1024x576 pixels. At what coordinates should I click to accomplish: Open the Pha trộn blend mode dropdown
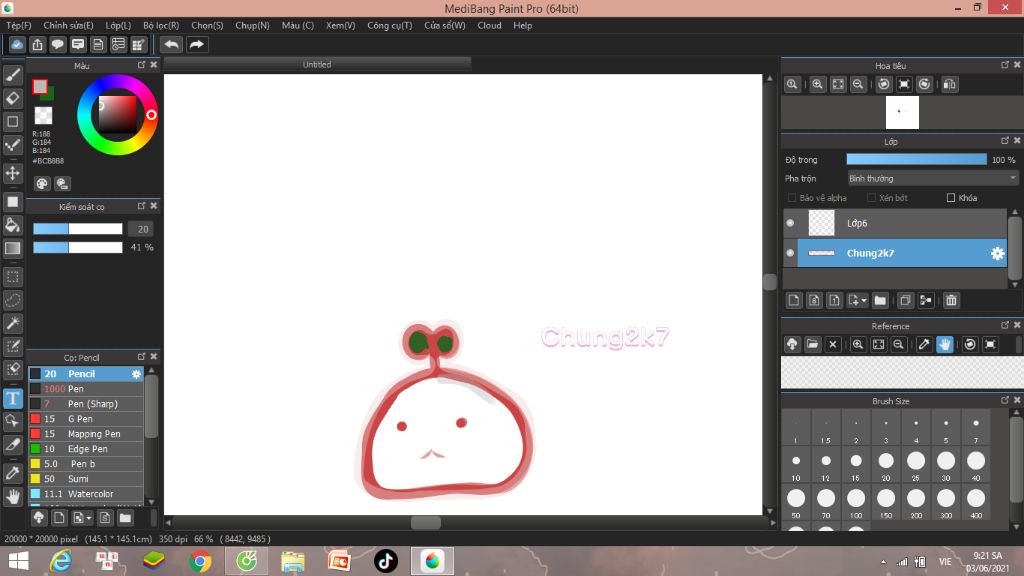pyautogui.click(x=932, y=178)
